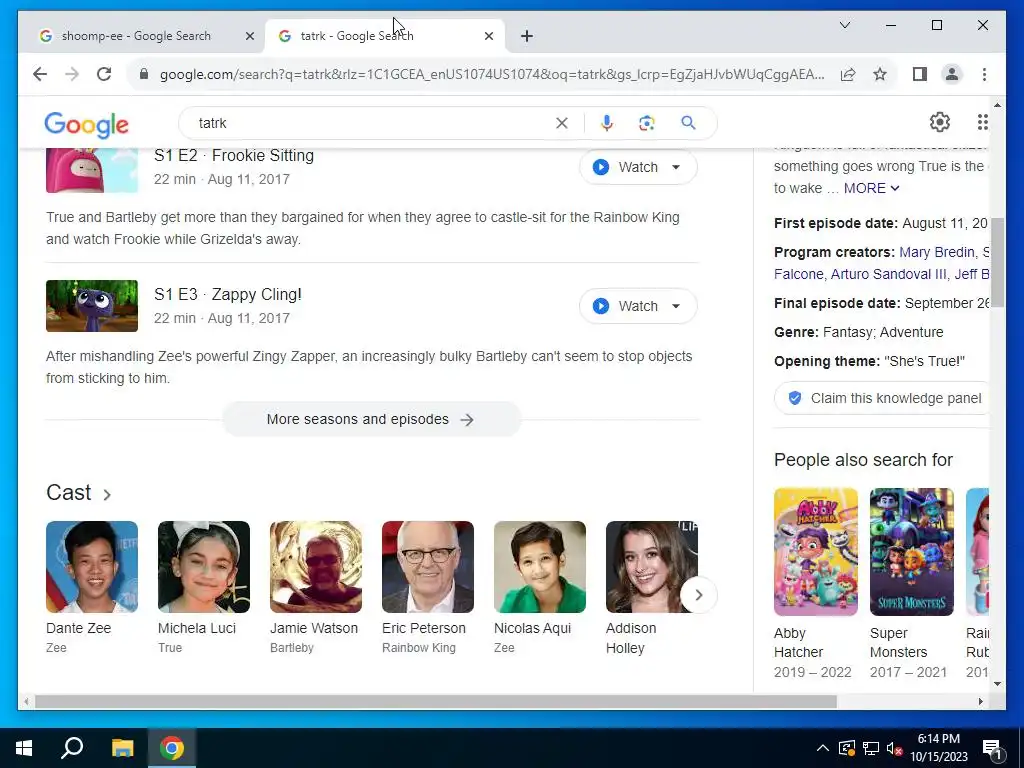This screenshot has width=1024, height=768.
Task: Click the browser forward arrow
Action: pyautogui.click(x=72, y=74)
